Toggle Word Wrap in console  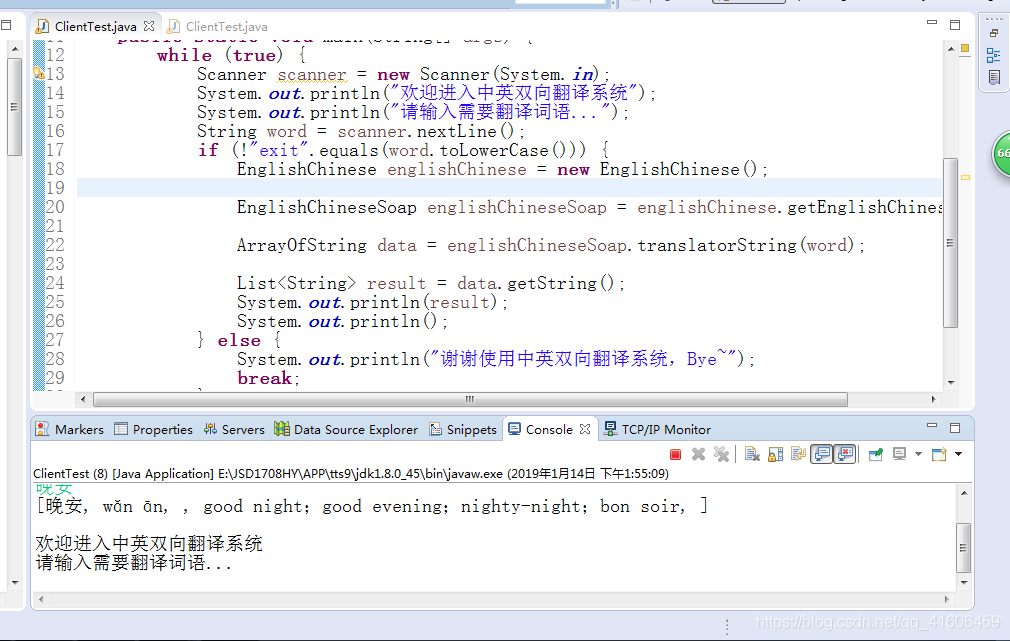tap(799, 454)
